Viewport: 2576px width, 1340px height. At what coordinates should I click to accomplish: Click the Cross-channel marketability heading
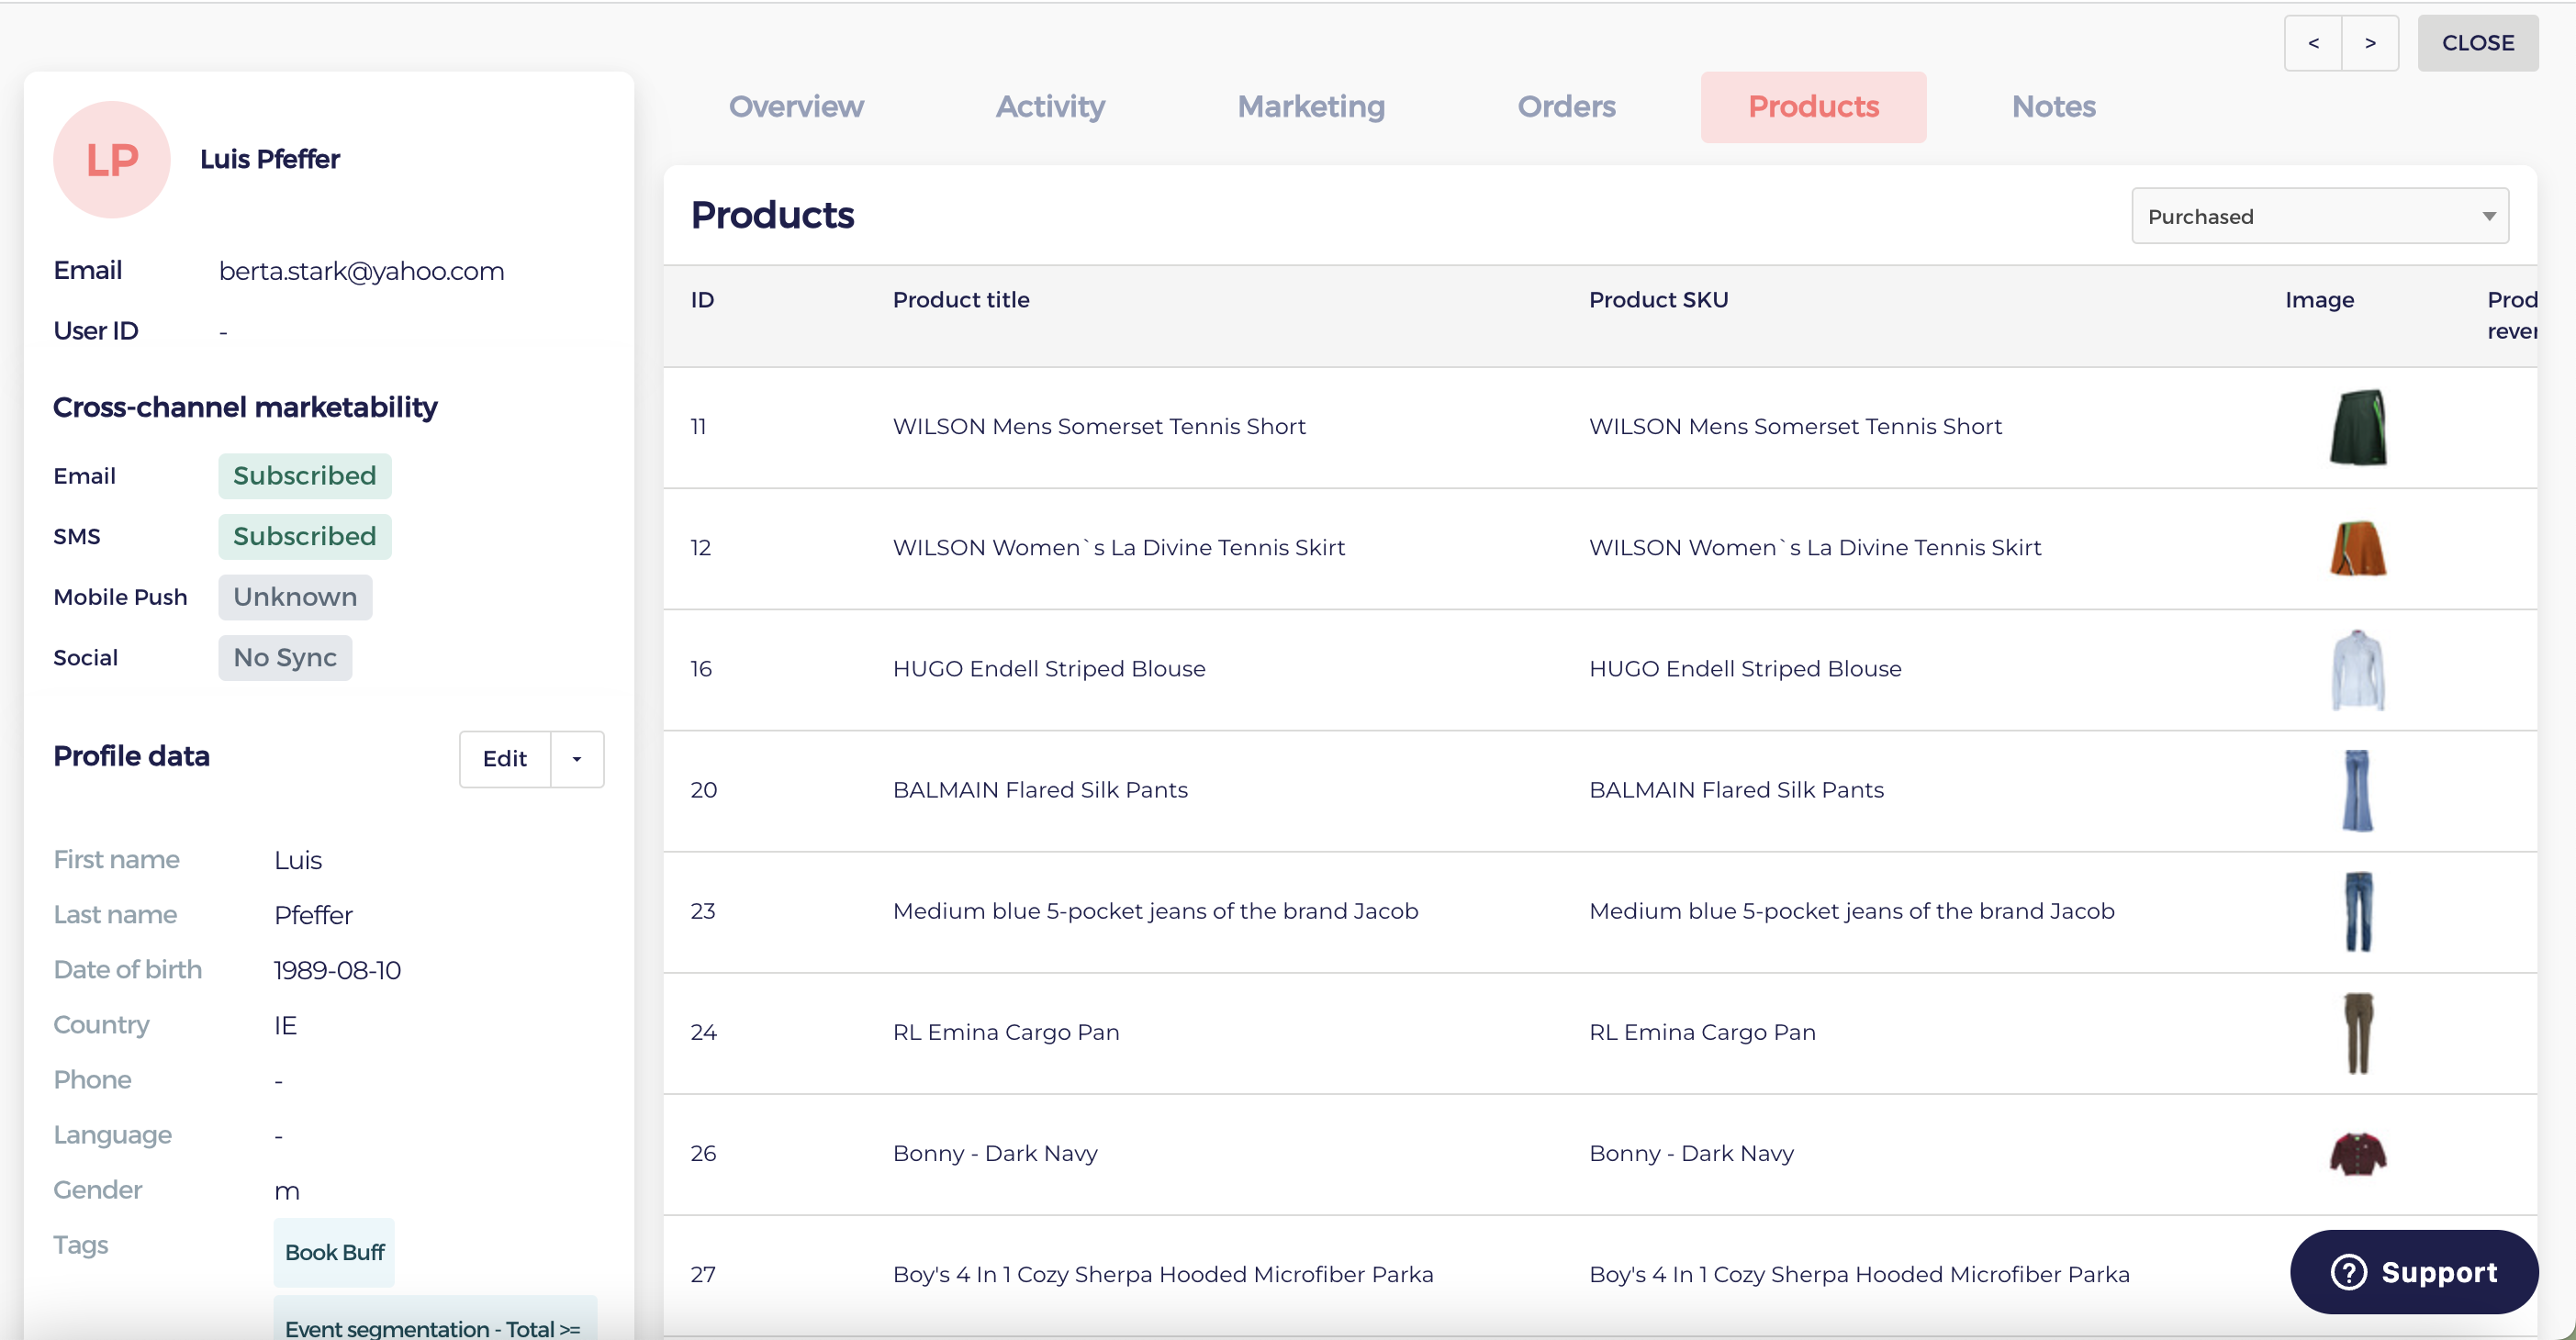point(245,407)
